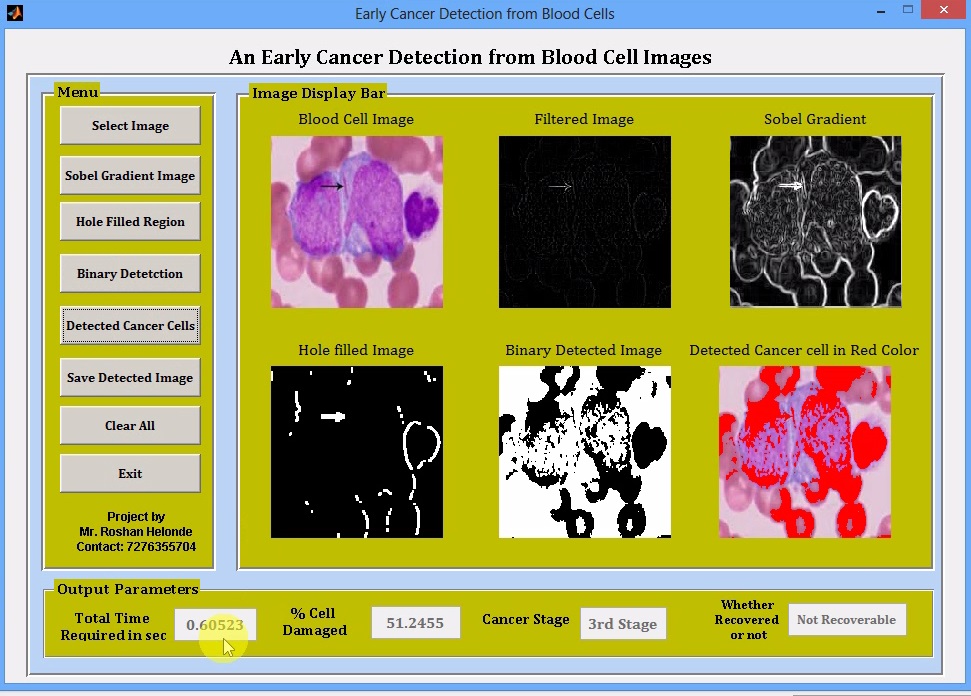Run the Hole Filled Region operation
This screenshot has height=696, width=971.
tap(129, 221)
